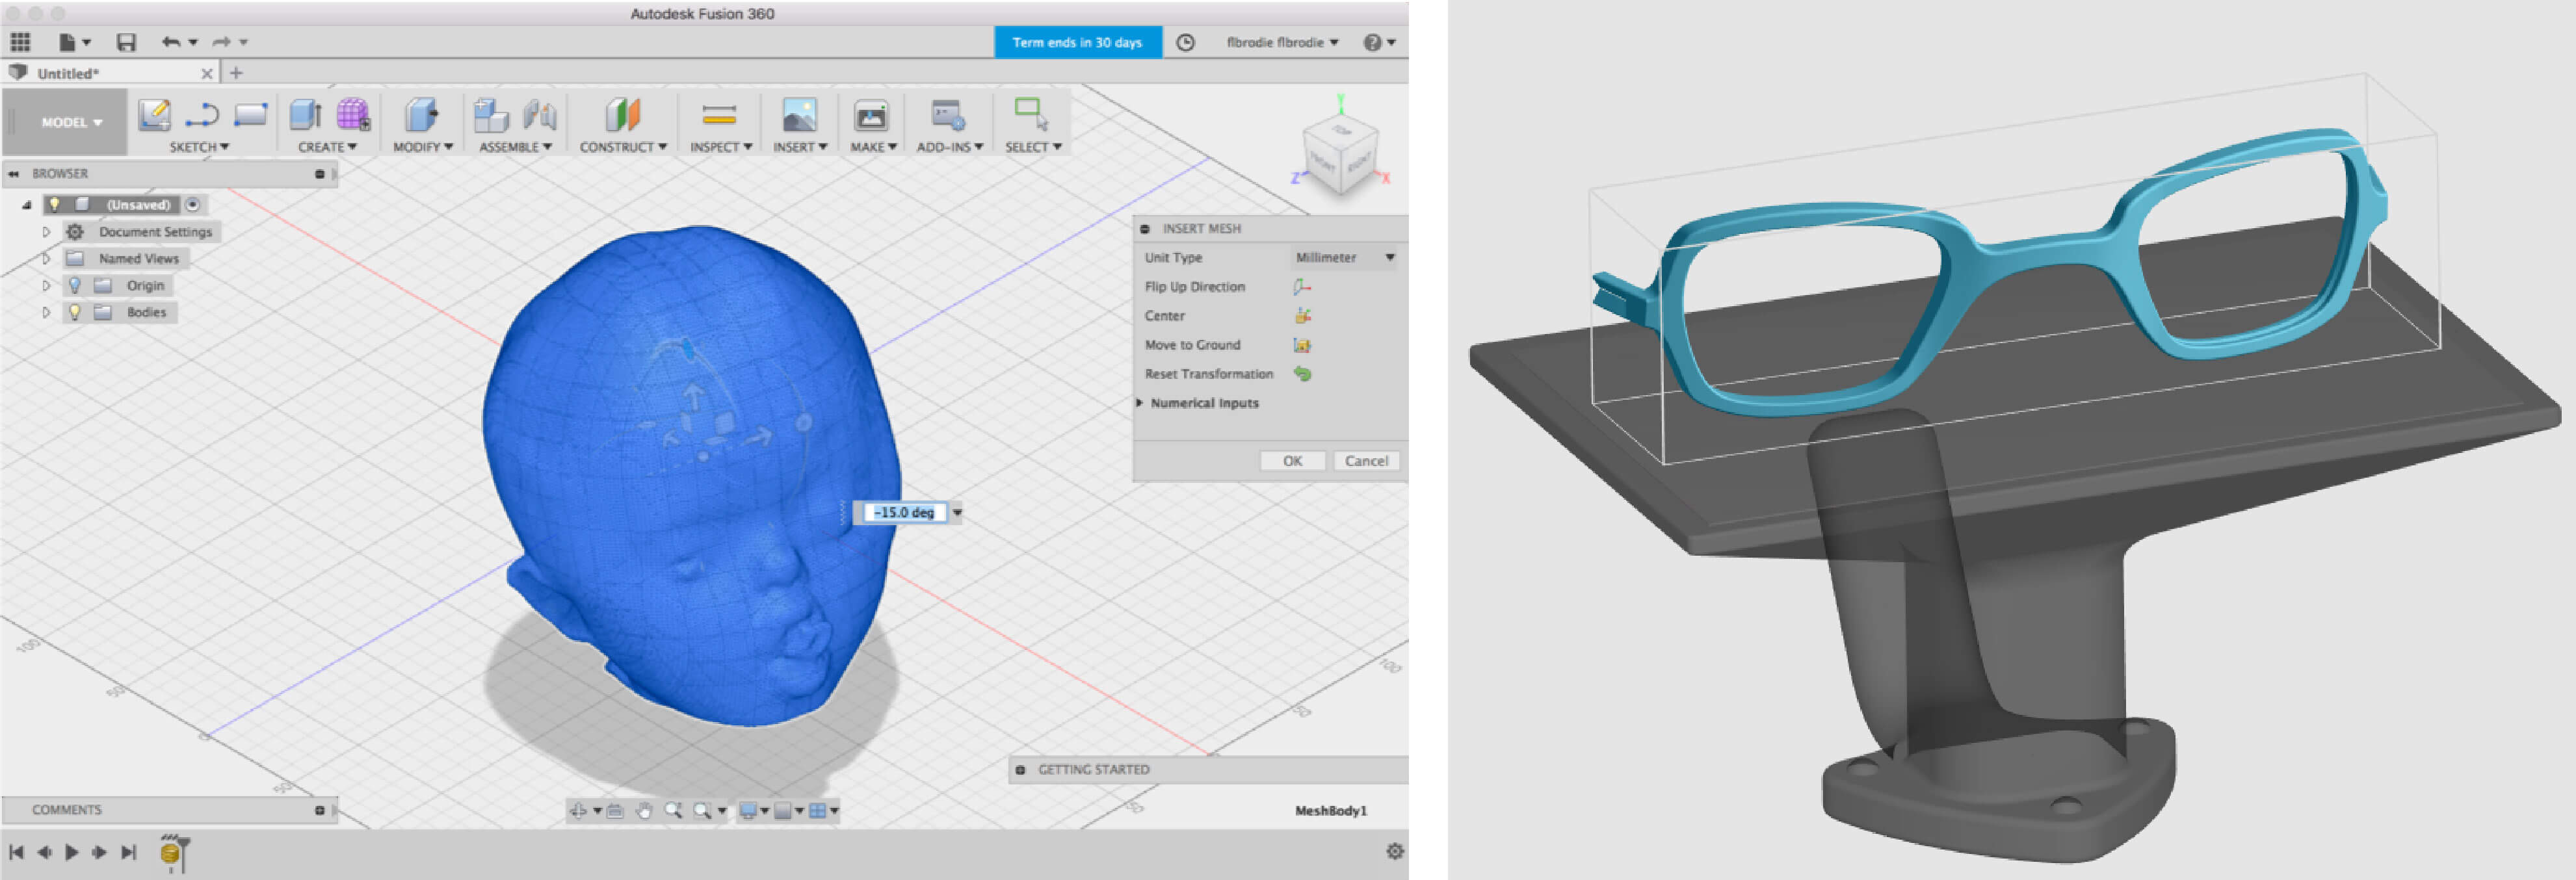The height and width of the screenshot is (880, 2576).
Task: Toggle the Origin folder lightbulb visibility
Action: (x=74, y=285)
